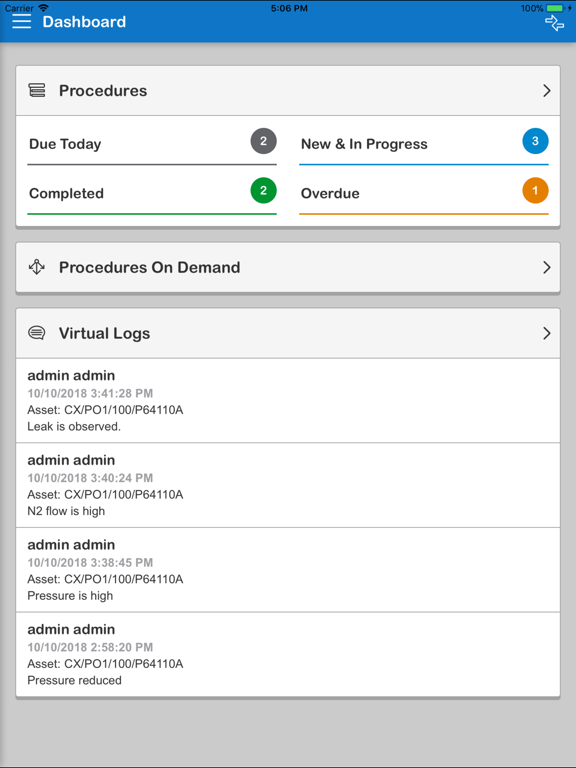Click the Procedures list icon
Image resolution: width=576 pixels, height=768 pixels.
click(37, 90)
